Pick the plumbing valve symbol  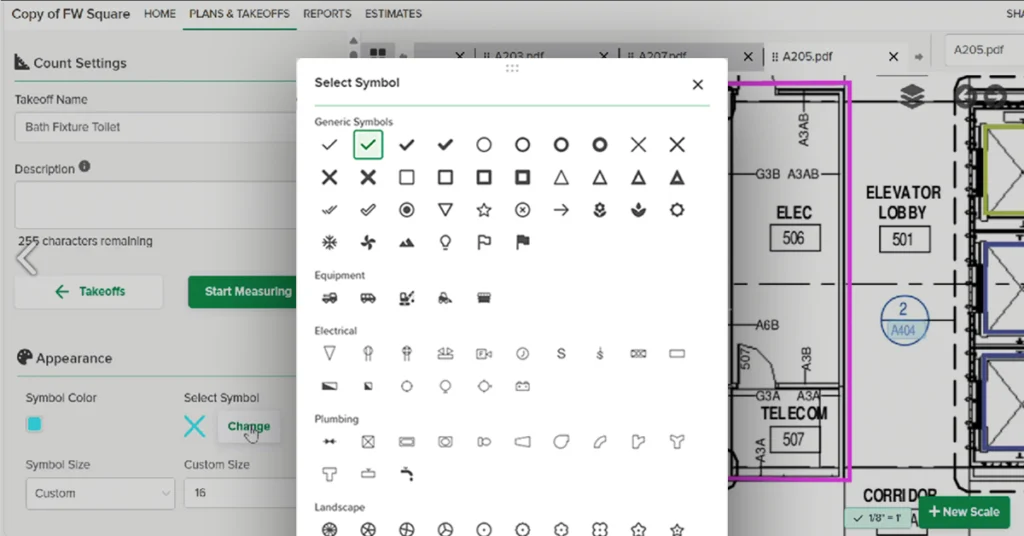(x=329, y=442)
